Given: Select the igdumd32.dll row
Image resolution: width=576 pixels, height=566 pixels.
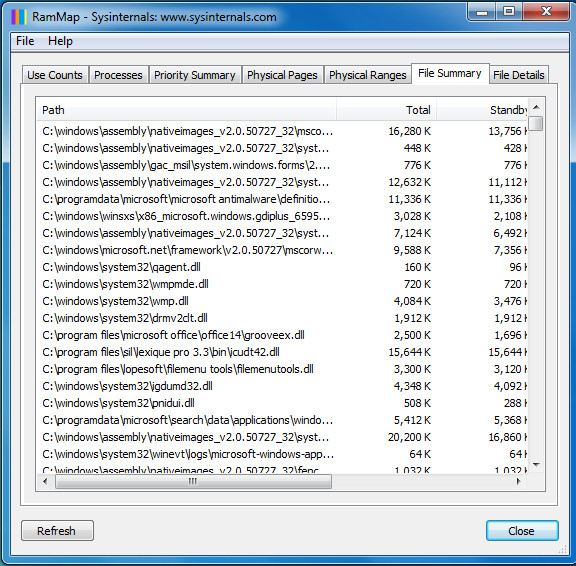Looking at the screenshot, I should coord(282,386).
